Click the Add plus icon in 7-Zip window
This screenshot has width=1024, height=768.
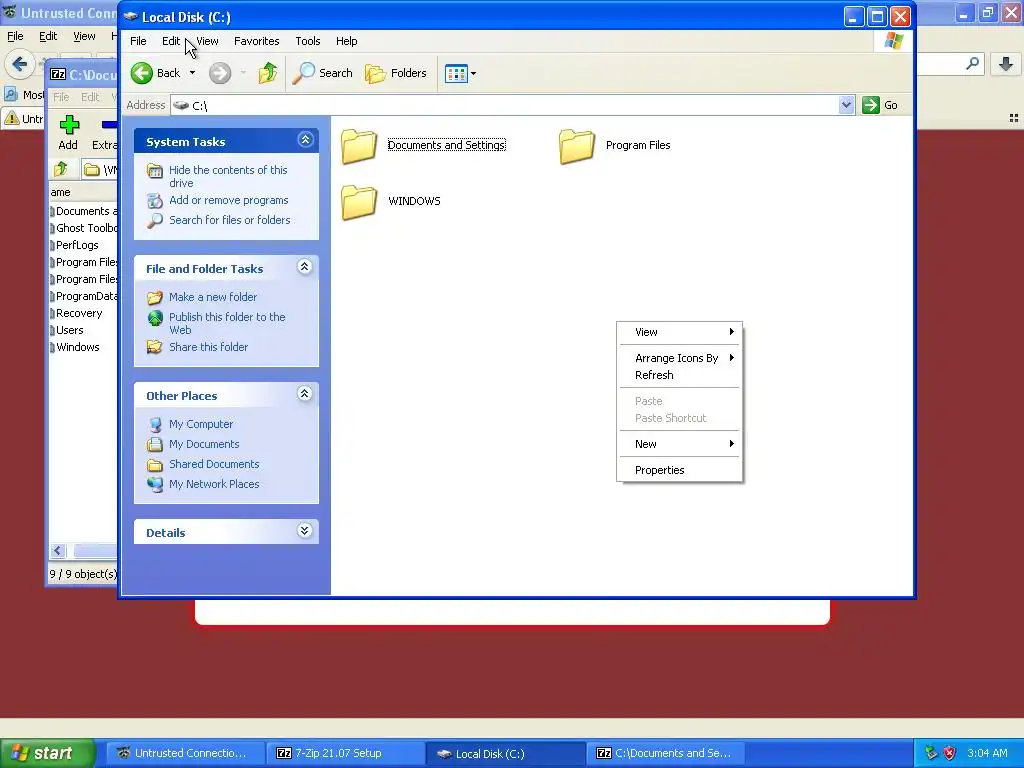(69, 125)
